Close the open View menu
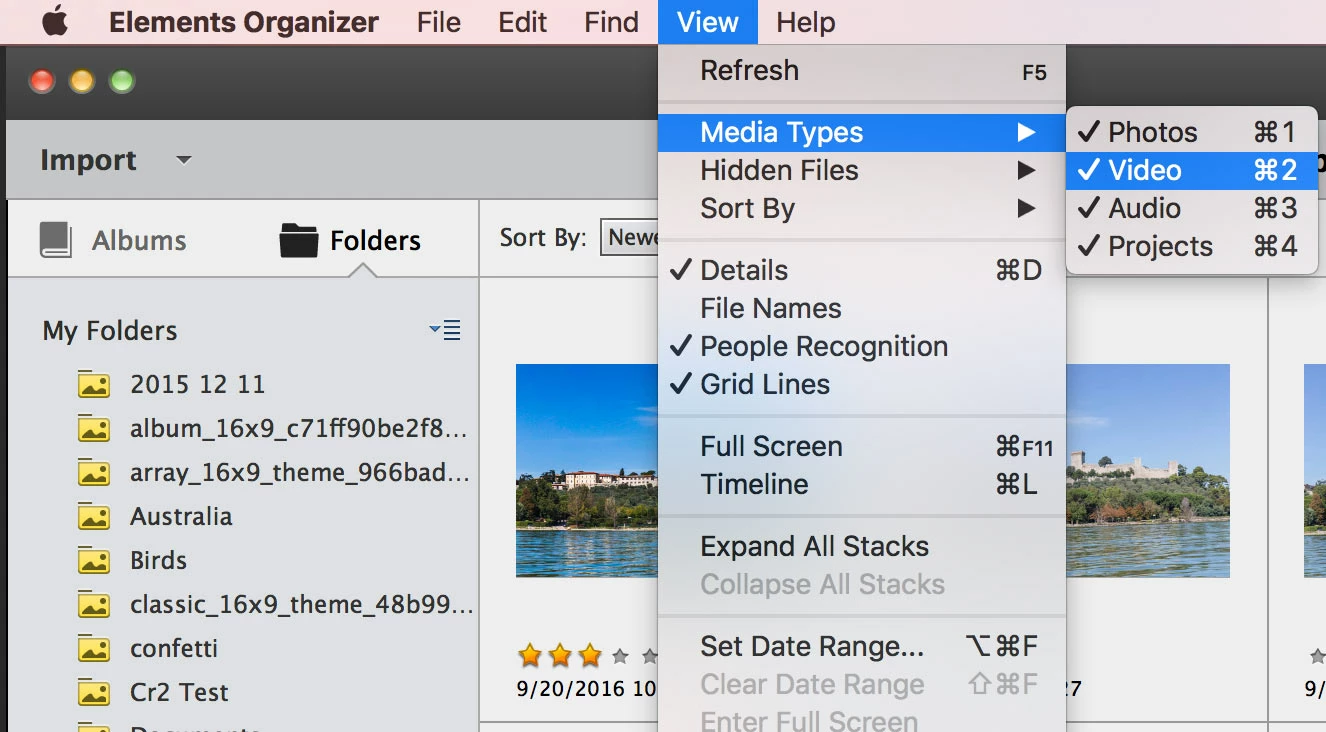Viewport: 1326px width, 732px height. (x=708, y=22)
